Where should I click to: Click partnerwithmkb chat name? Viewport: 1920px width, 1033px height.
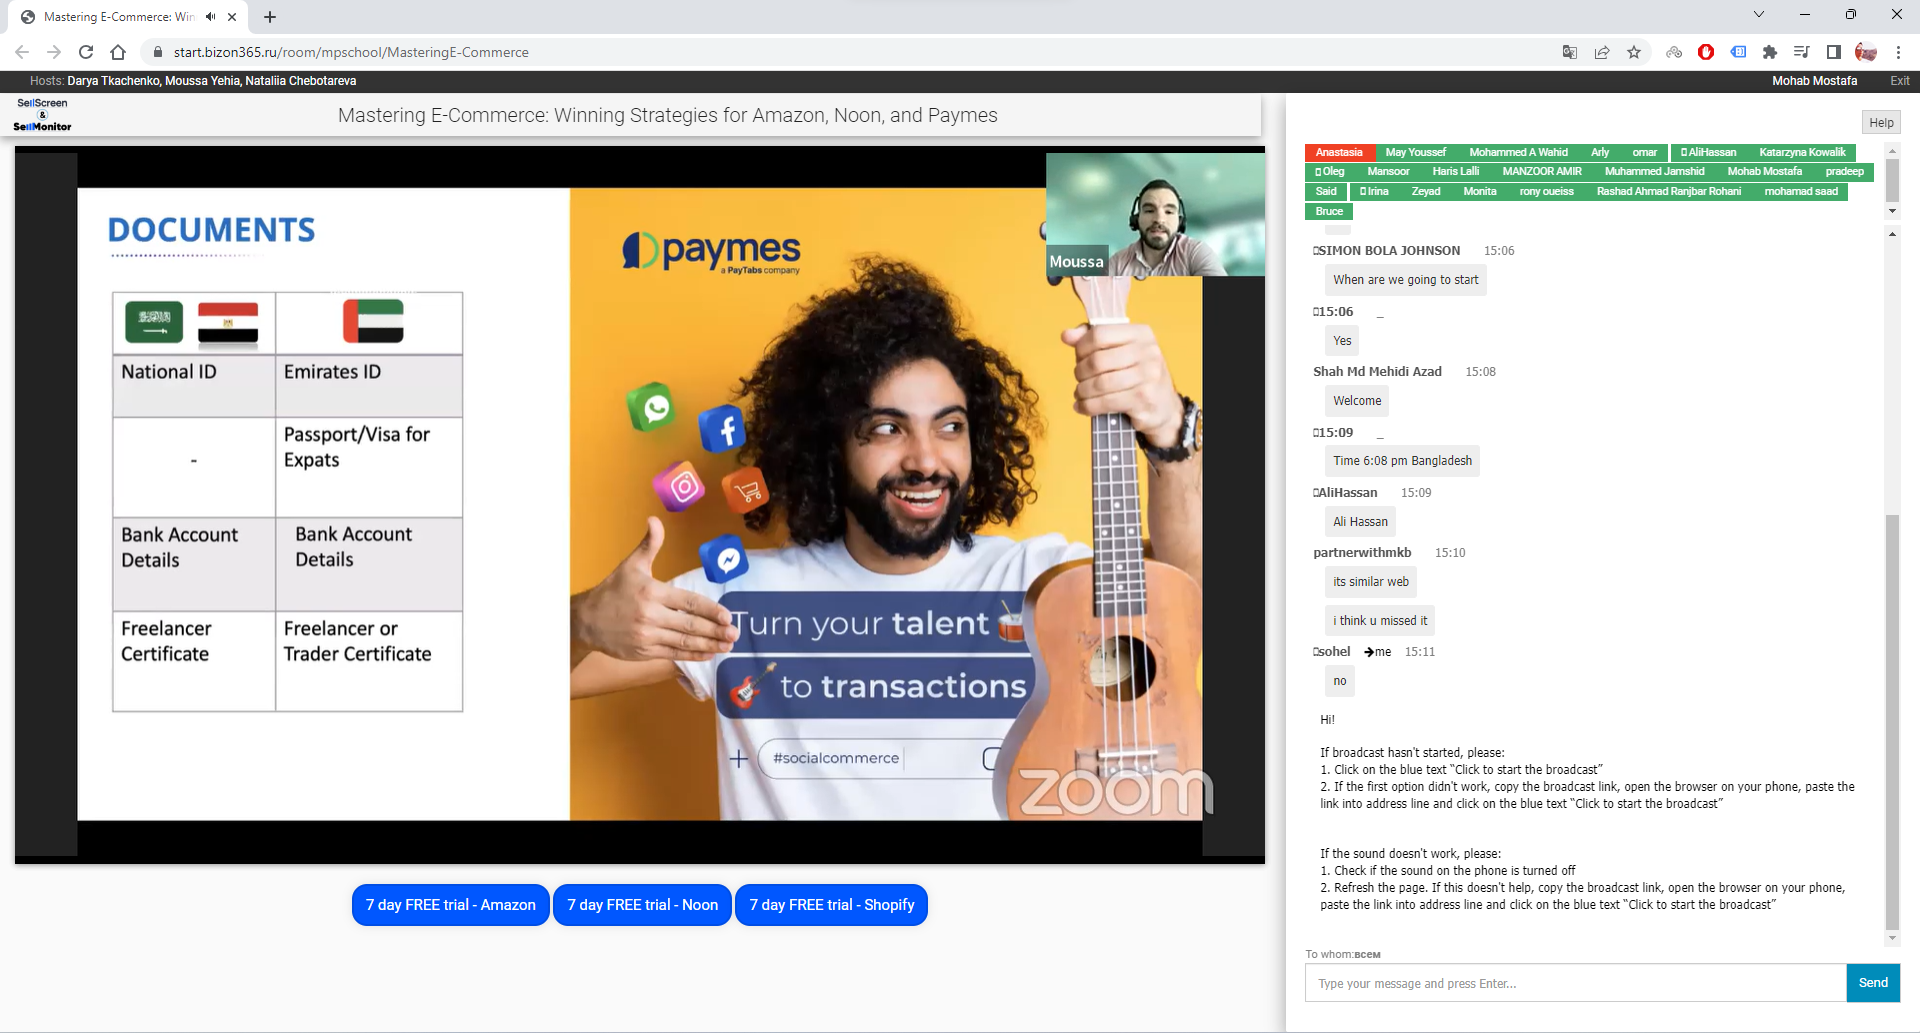point(1362,553)
